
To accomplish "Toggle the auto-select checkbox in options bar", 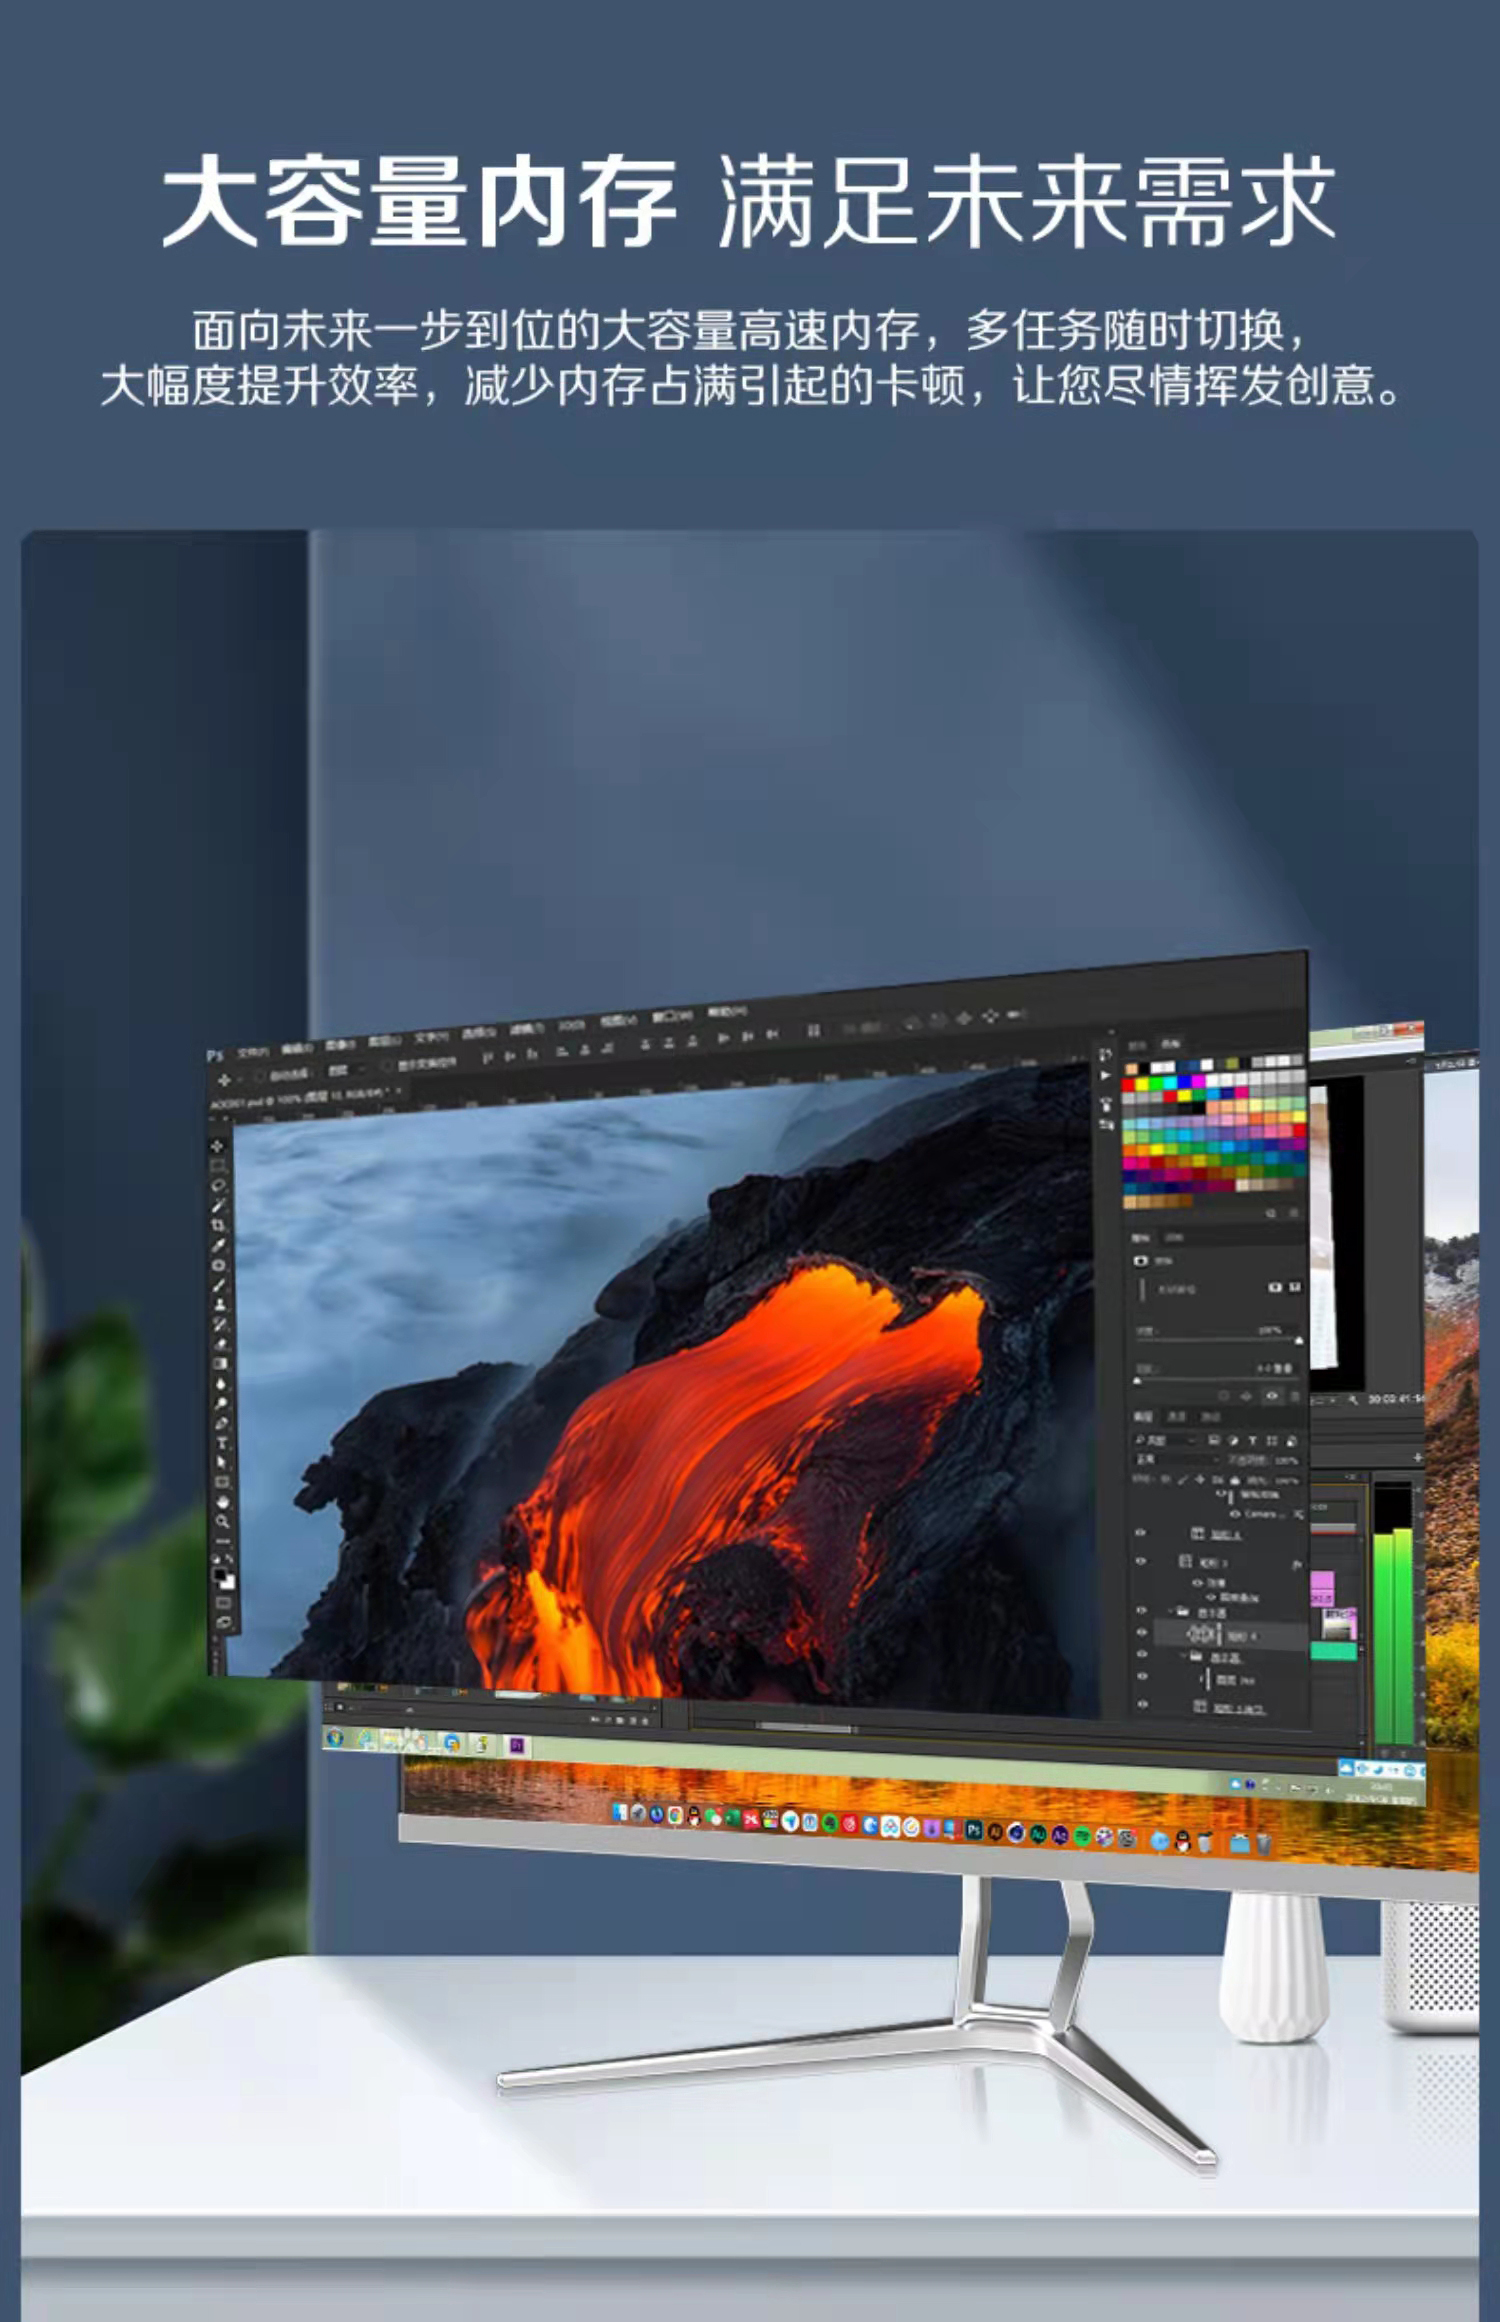I will [x=258, y=1075].
